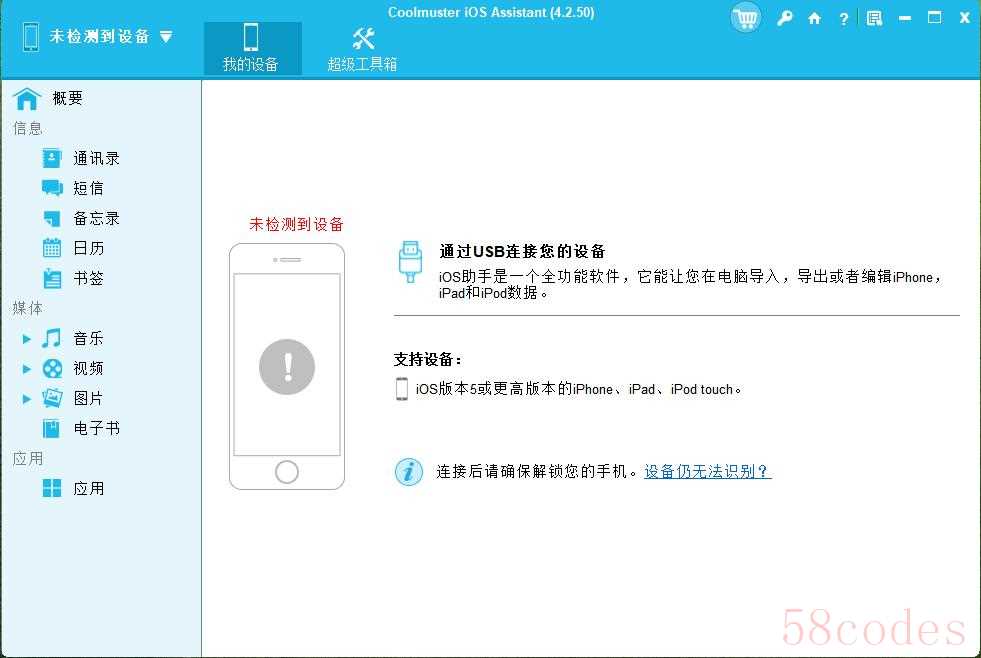Switch to 超级工具箱 tab
This screenshot has width=981, height=658.
tap(362, 48)
